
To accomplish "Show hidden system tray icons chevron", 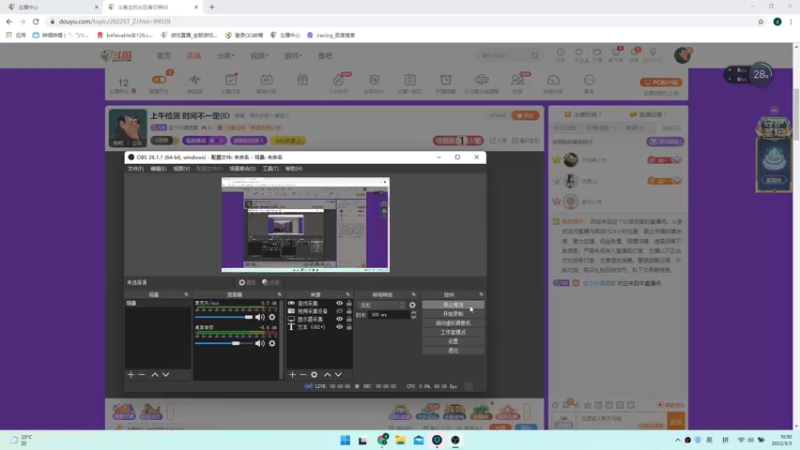I will [x=678, y=440].
